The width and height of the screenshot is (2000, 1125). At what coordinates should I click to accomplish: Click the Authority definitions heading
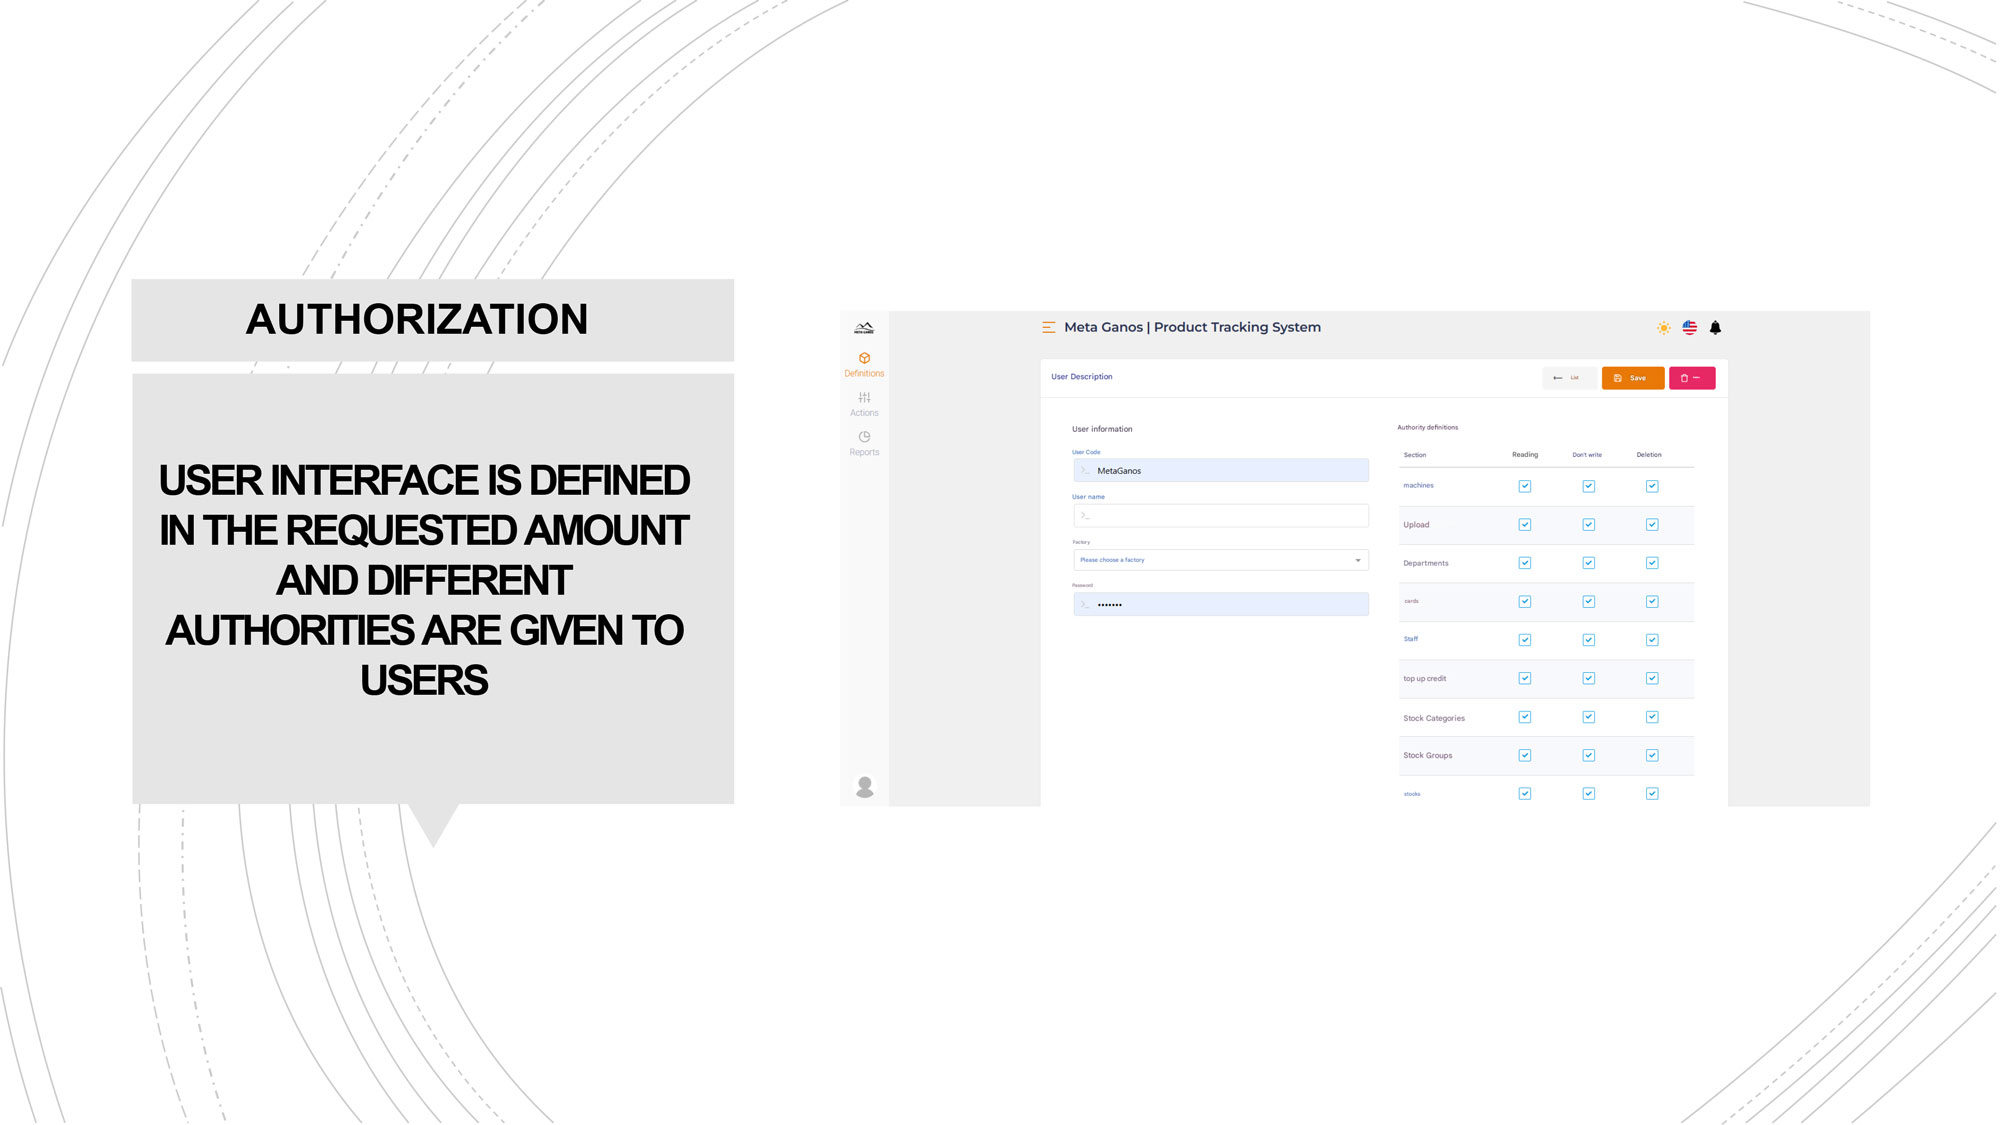click(1428, 427)
